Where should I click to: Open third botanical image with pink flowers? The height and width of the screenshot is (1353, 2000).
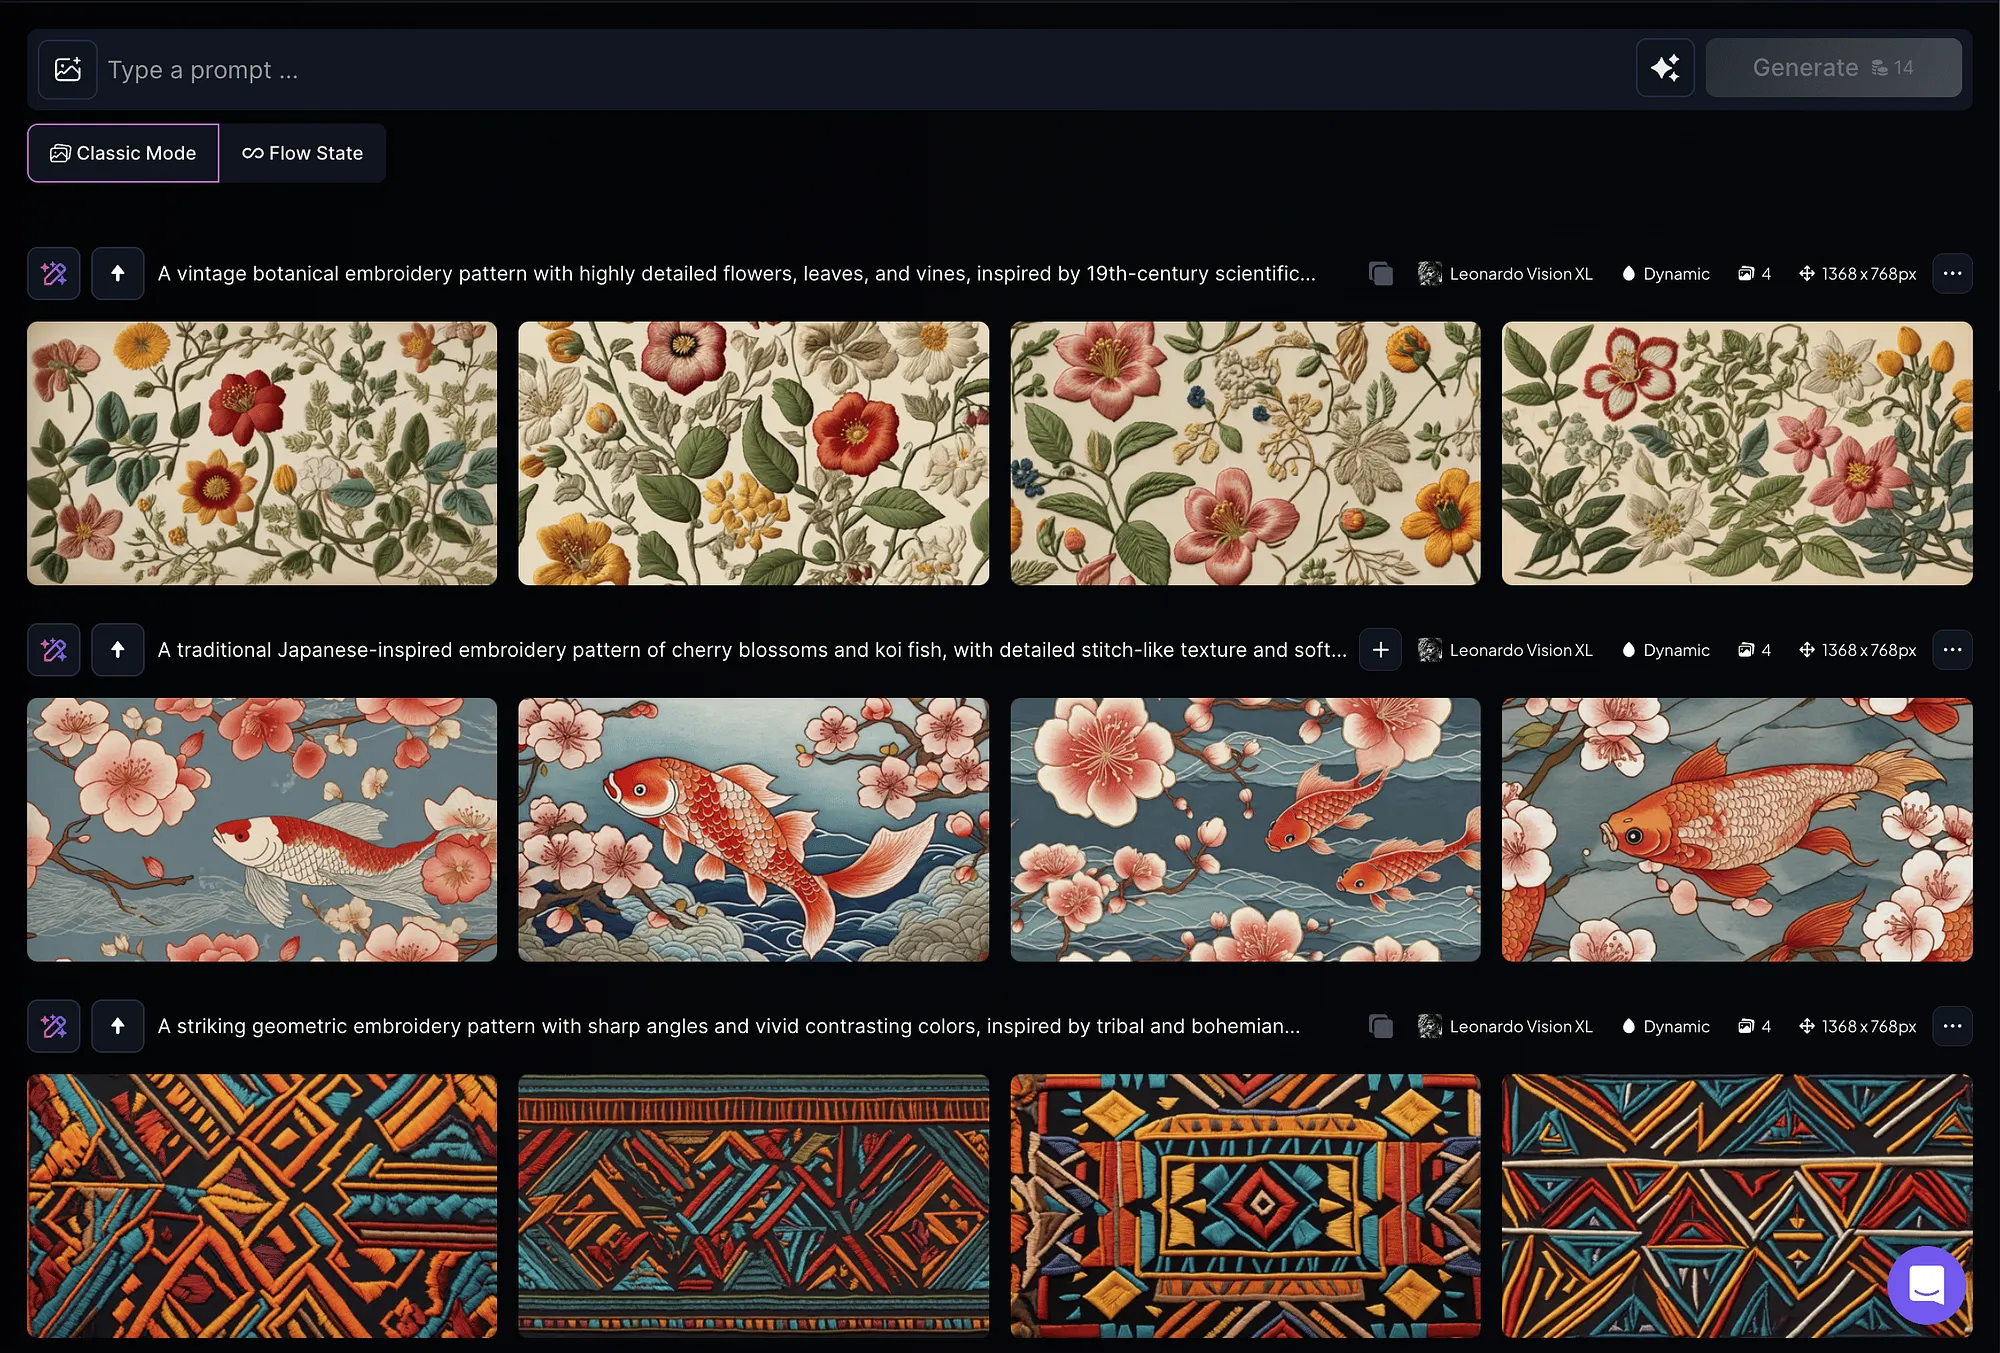(x=1245, y=453)
